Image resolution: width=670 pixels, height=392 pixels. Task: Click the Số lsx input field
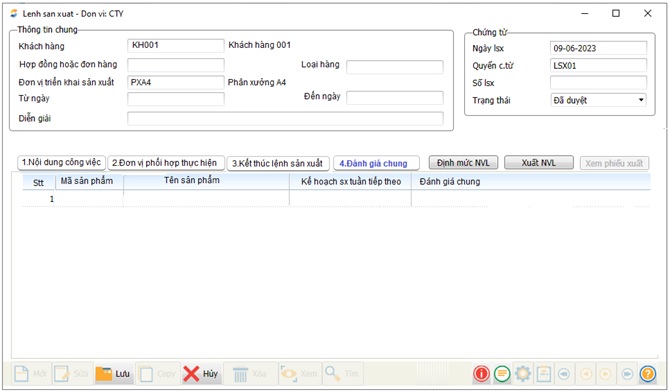coord(598,83)
